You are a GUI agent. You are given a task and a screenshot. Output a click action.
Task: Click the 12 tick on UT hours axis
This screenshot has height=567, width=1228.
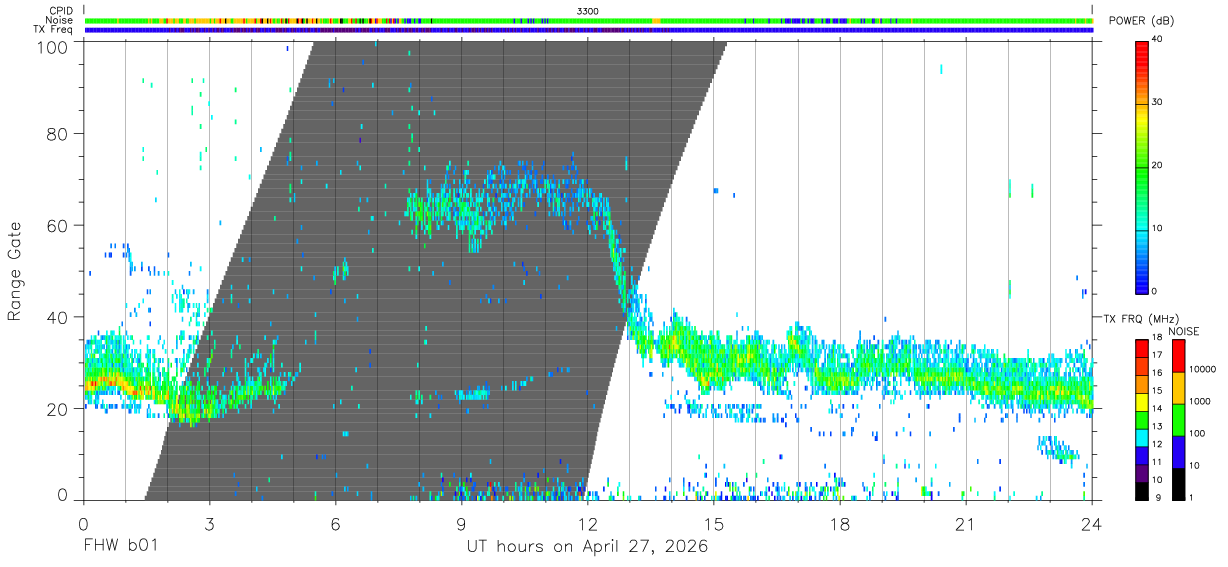coord(588,523)
